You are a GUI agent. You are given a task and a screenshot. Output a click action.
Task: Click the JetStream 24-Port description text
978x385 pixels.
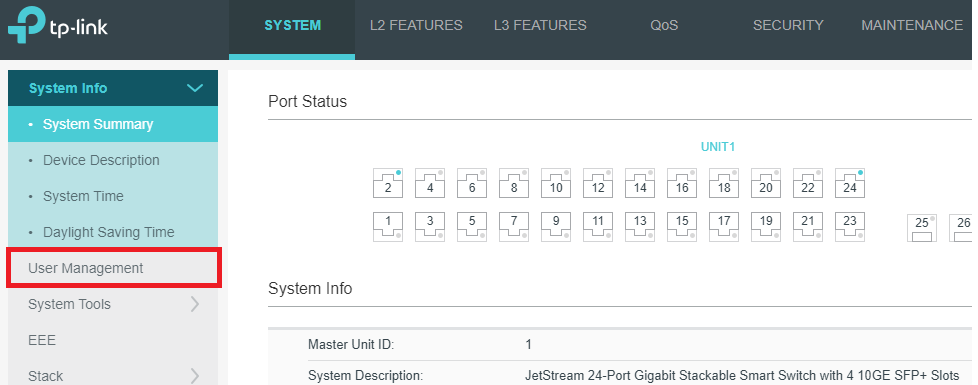742,376
